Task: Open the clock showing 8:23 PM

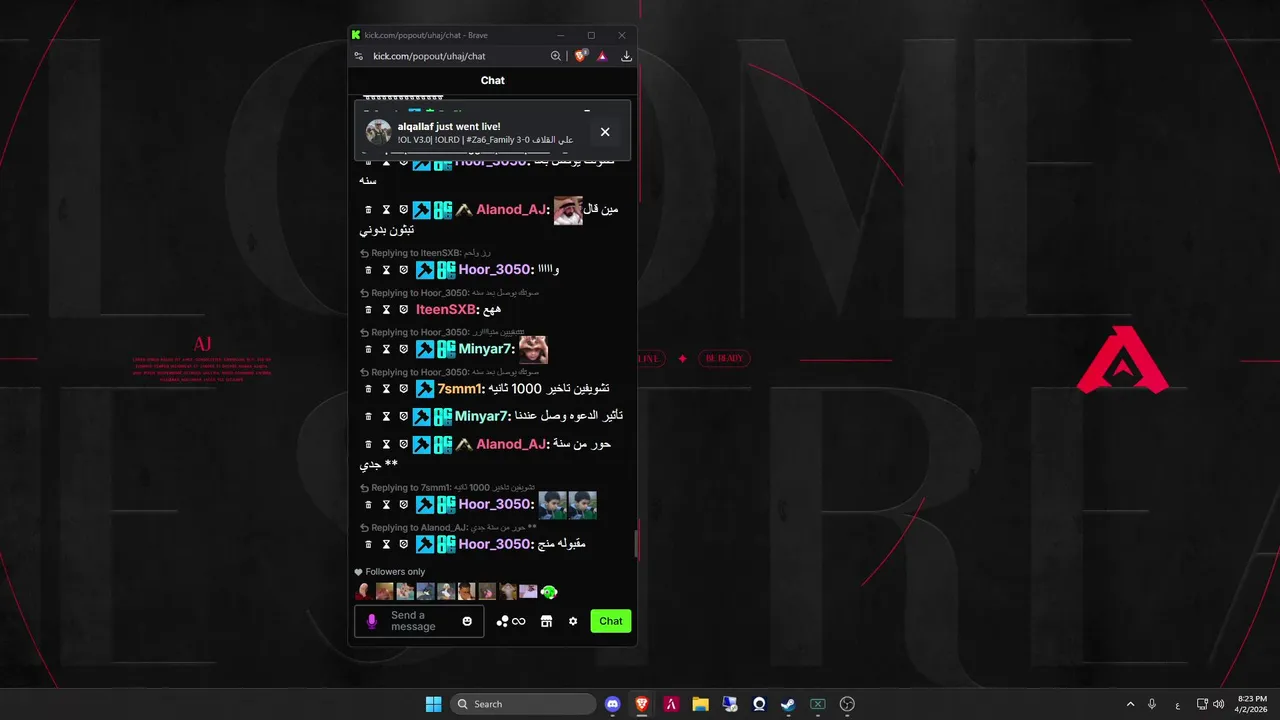Action: pos(1252,704)
